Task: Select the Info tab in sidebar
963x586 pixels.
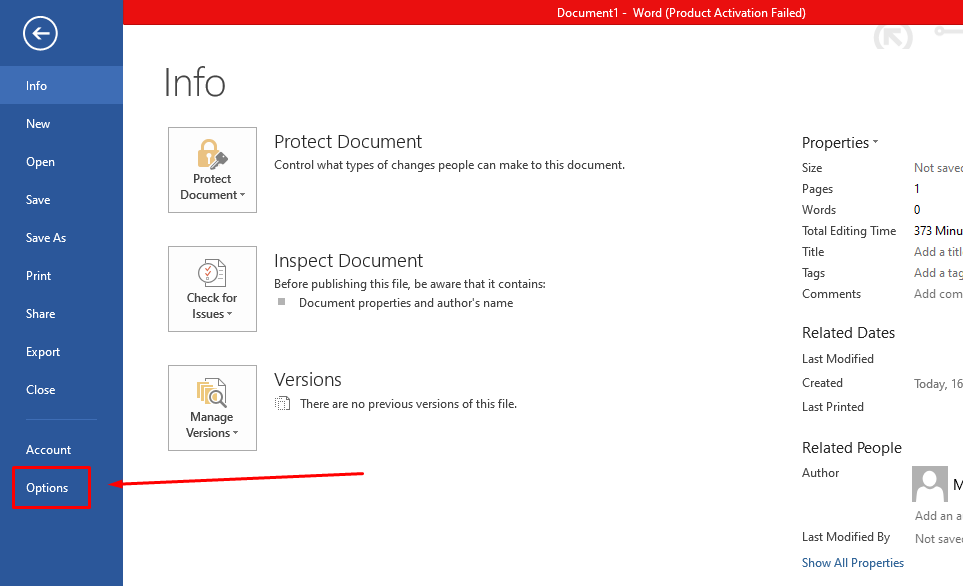Action: pyautogui.click(x=37, y=86)
